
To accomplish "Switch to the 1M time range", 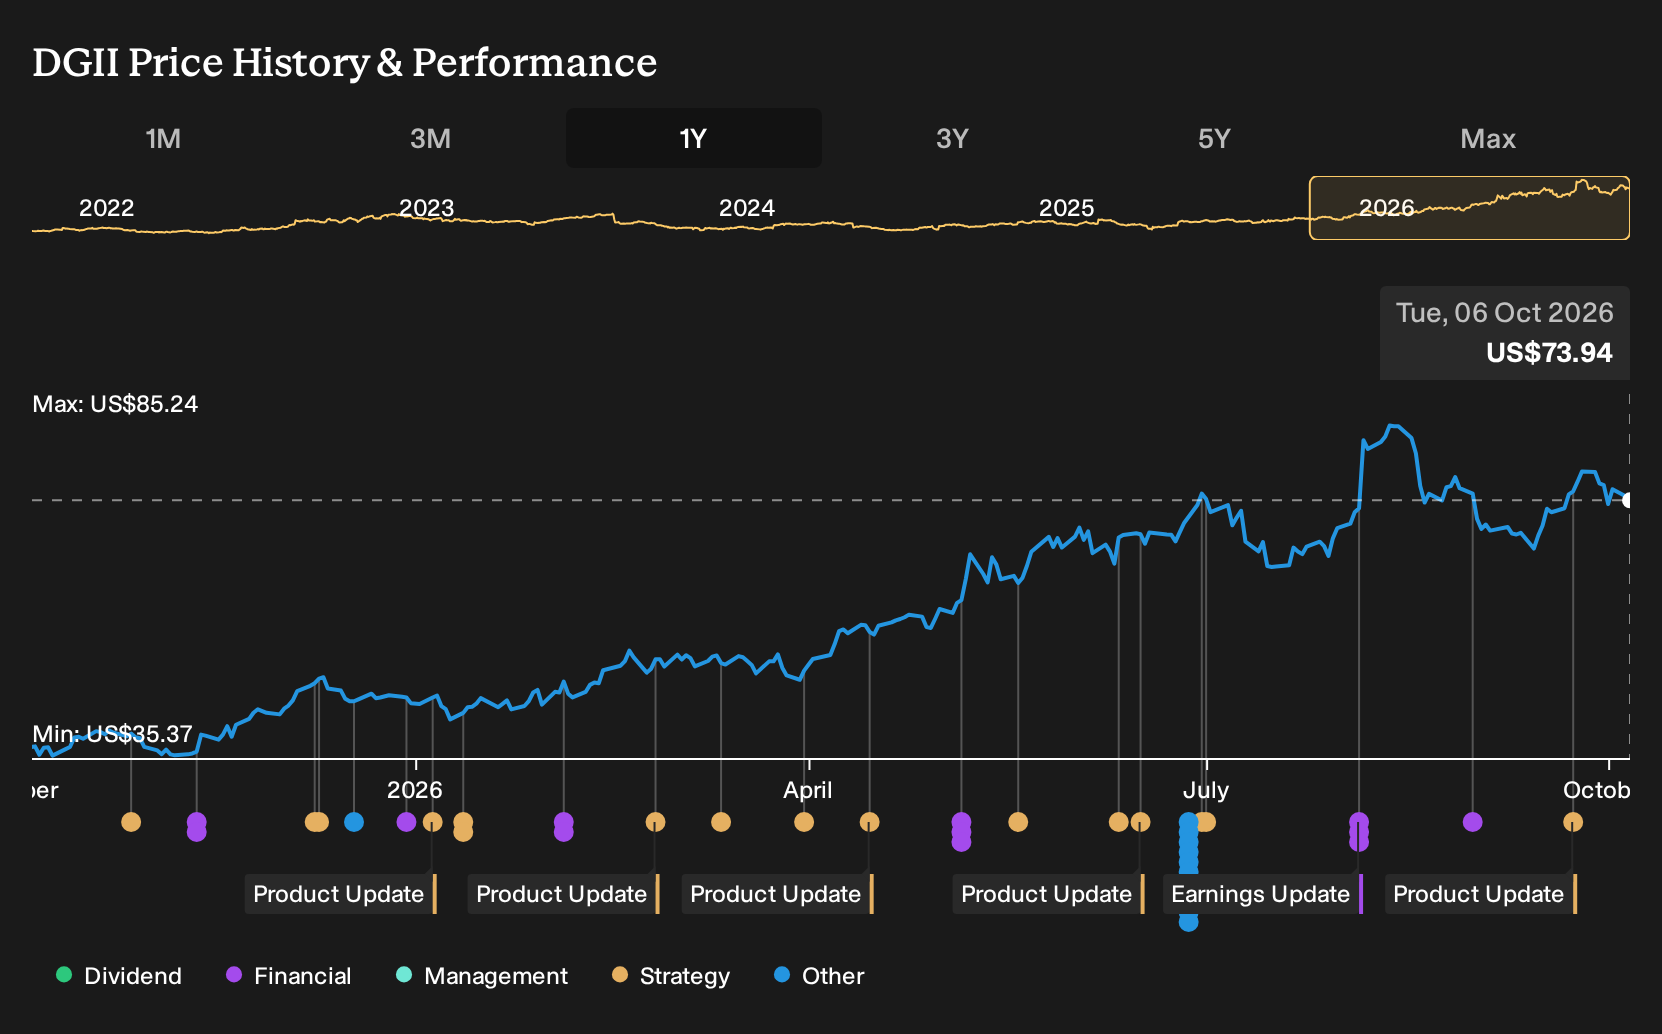I will click(163, 138).
